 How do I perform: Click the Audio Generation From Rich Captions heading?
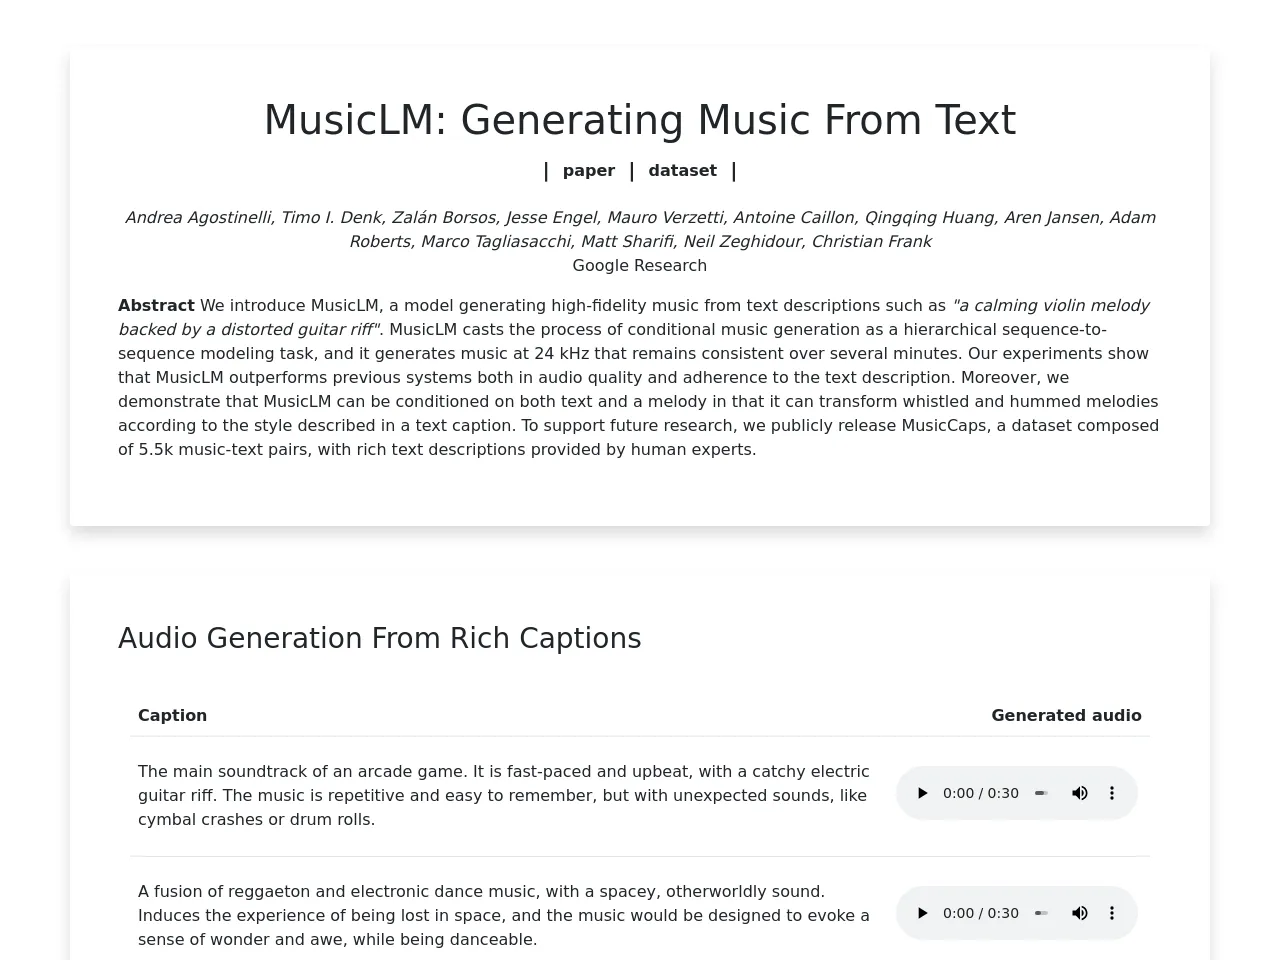tap(379, 638)
